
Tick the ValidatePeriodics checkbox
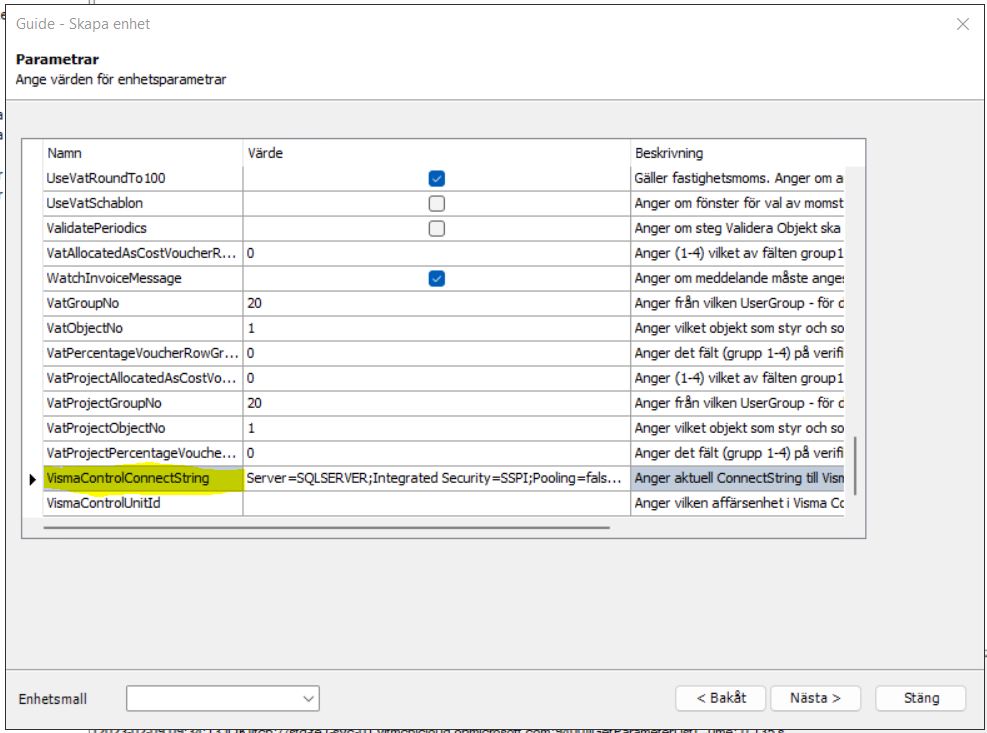[436, 229]
